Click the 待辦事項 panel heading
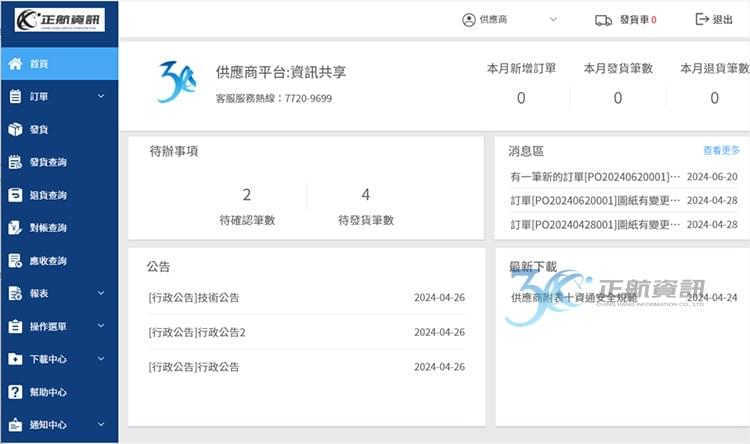 tap(174, 152)
